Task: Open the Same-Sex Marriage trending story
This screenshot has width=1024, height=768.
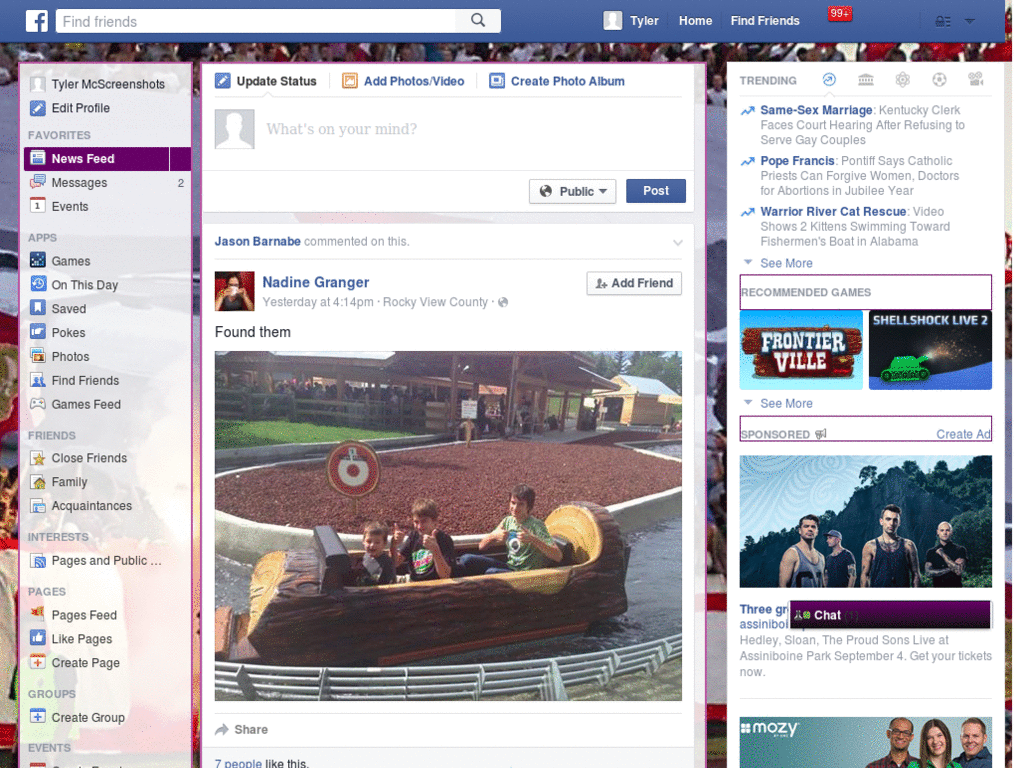Action: (816, 110)
